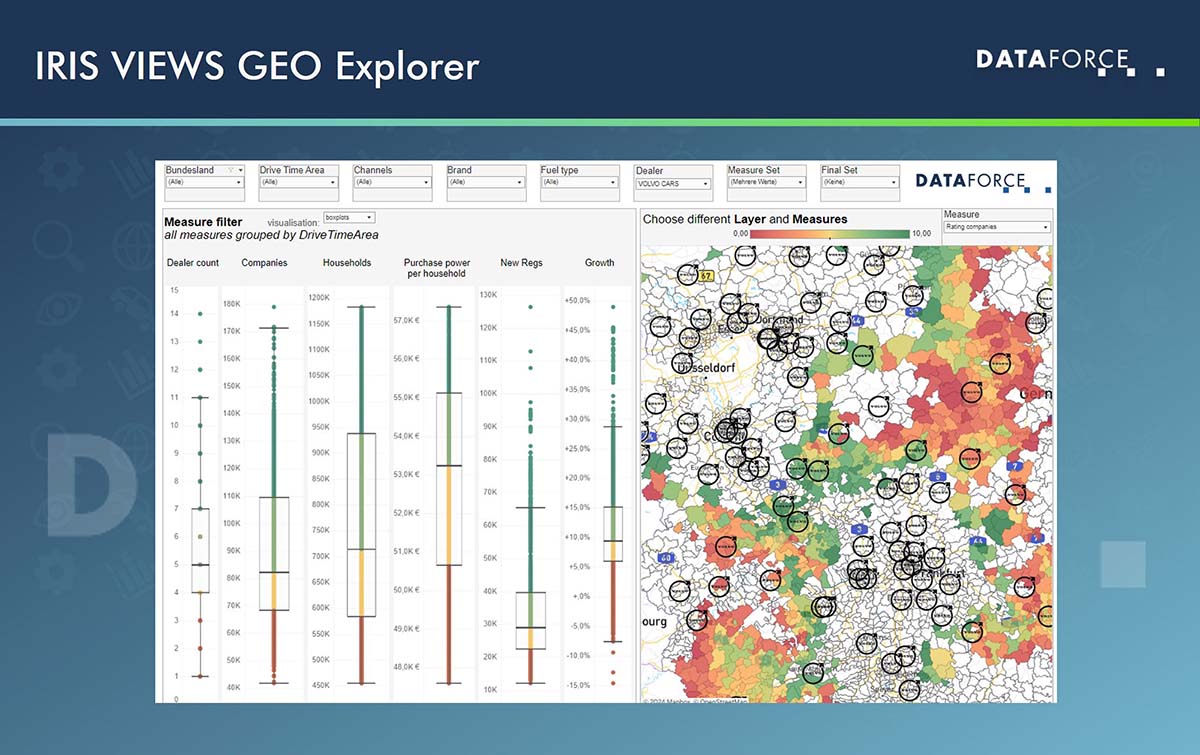The height and width of the screenshot is (755, 1200).
Task: Select the Volvo marker above the Düsseldorf label
Action: [x=684, y=362]
